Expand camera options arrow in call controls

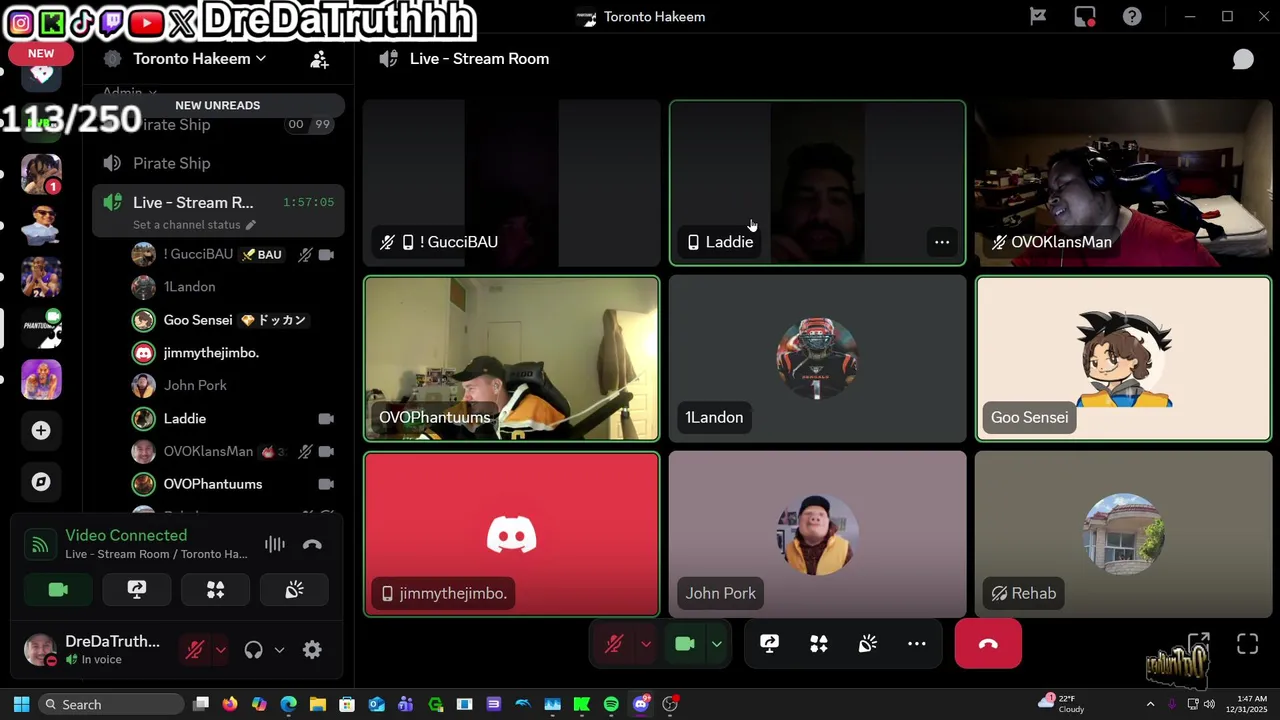point(716,644)
